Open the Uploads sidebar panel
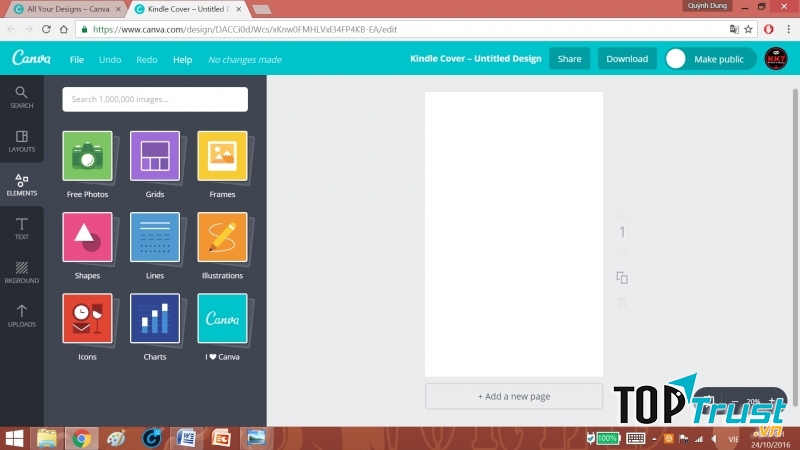This screenshot has width=800, height=450. coord(21,316)
